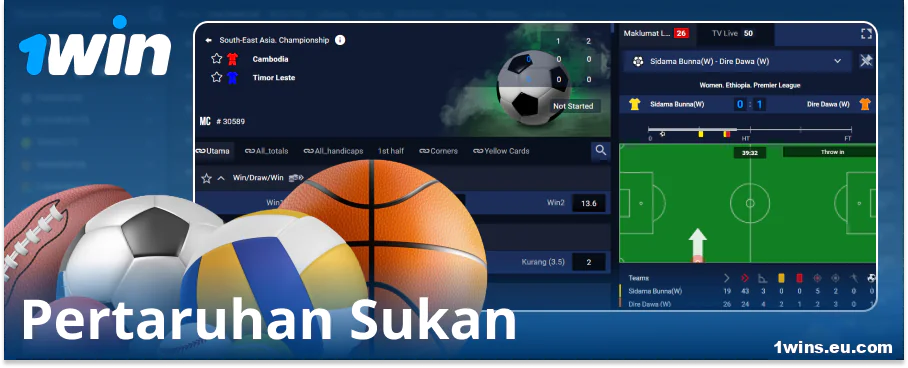Click Dire Dawa's orange jersey icon

[x=865, y=104]
